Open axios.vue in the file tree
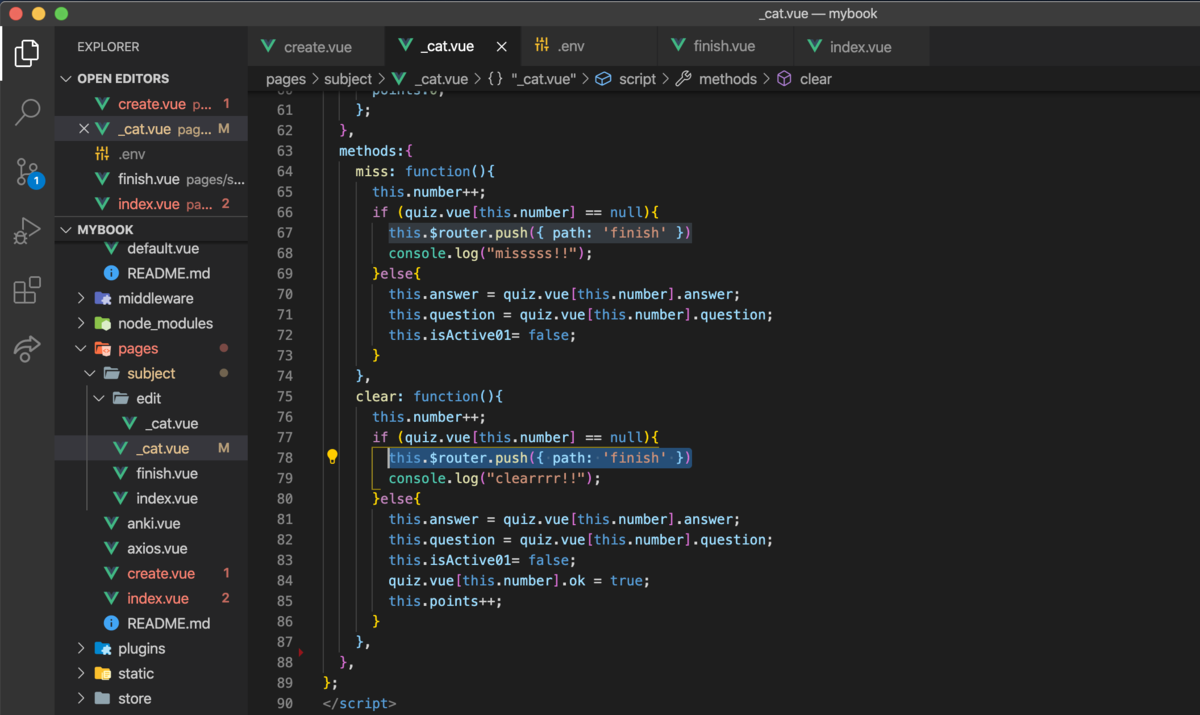Viewport: 1200px width, 715px height. pos(151,548)
